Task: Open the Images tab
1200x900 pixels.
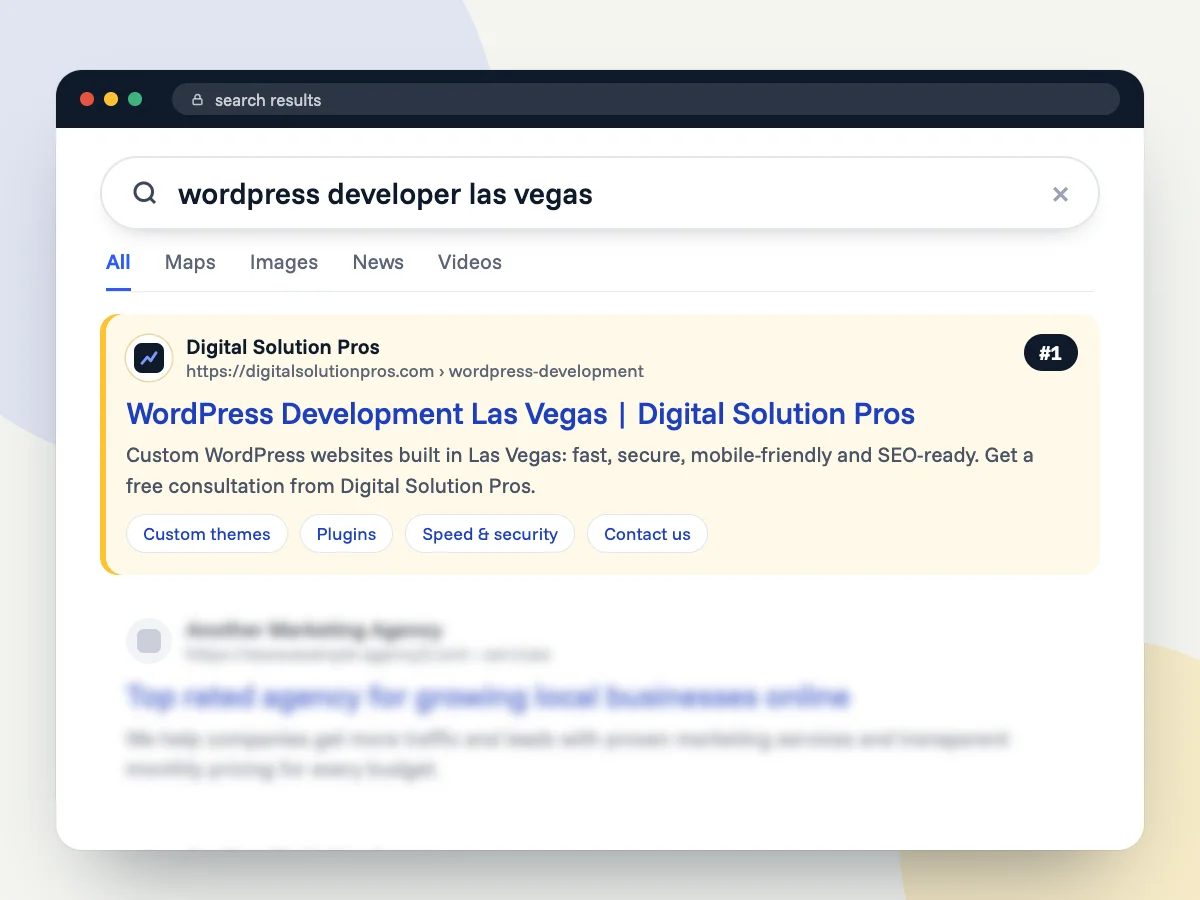Action: pyautogui.click(x=284, y=262)
